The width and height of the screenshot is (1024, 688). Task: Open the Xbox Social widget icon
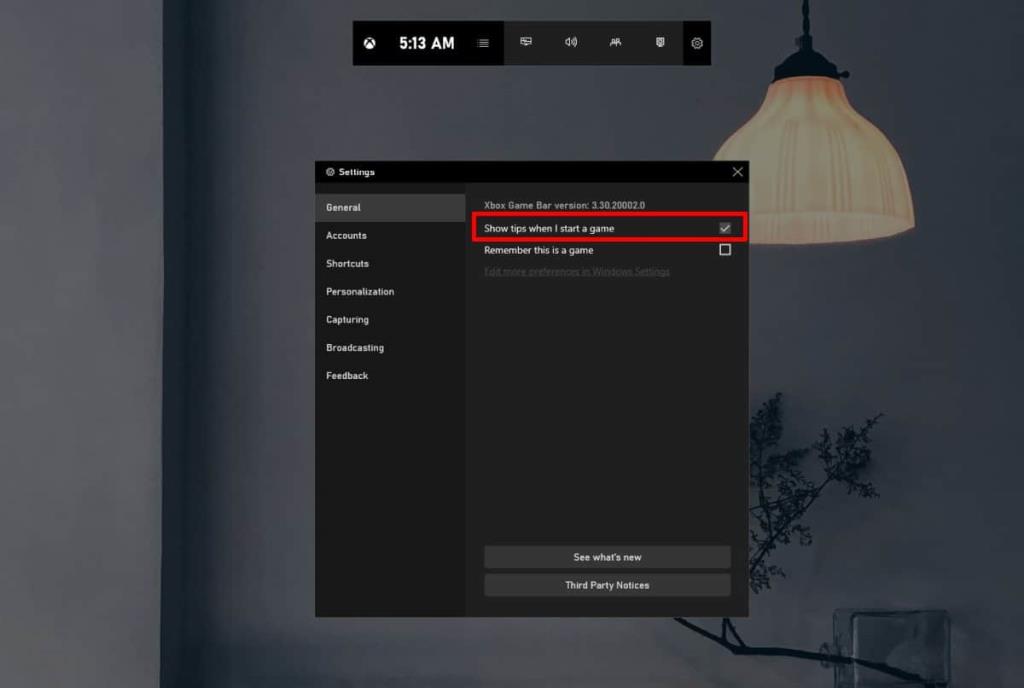(616, 43)
